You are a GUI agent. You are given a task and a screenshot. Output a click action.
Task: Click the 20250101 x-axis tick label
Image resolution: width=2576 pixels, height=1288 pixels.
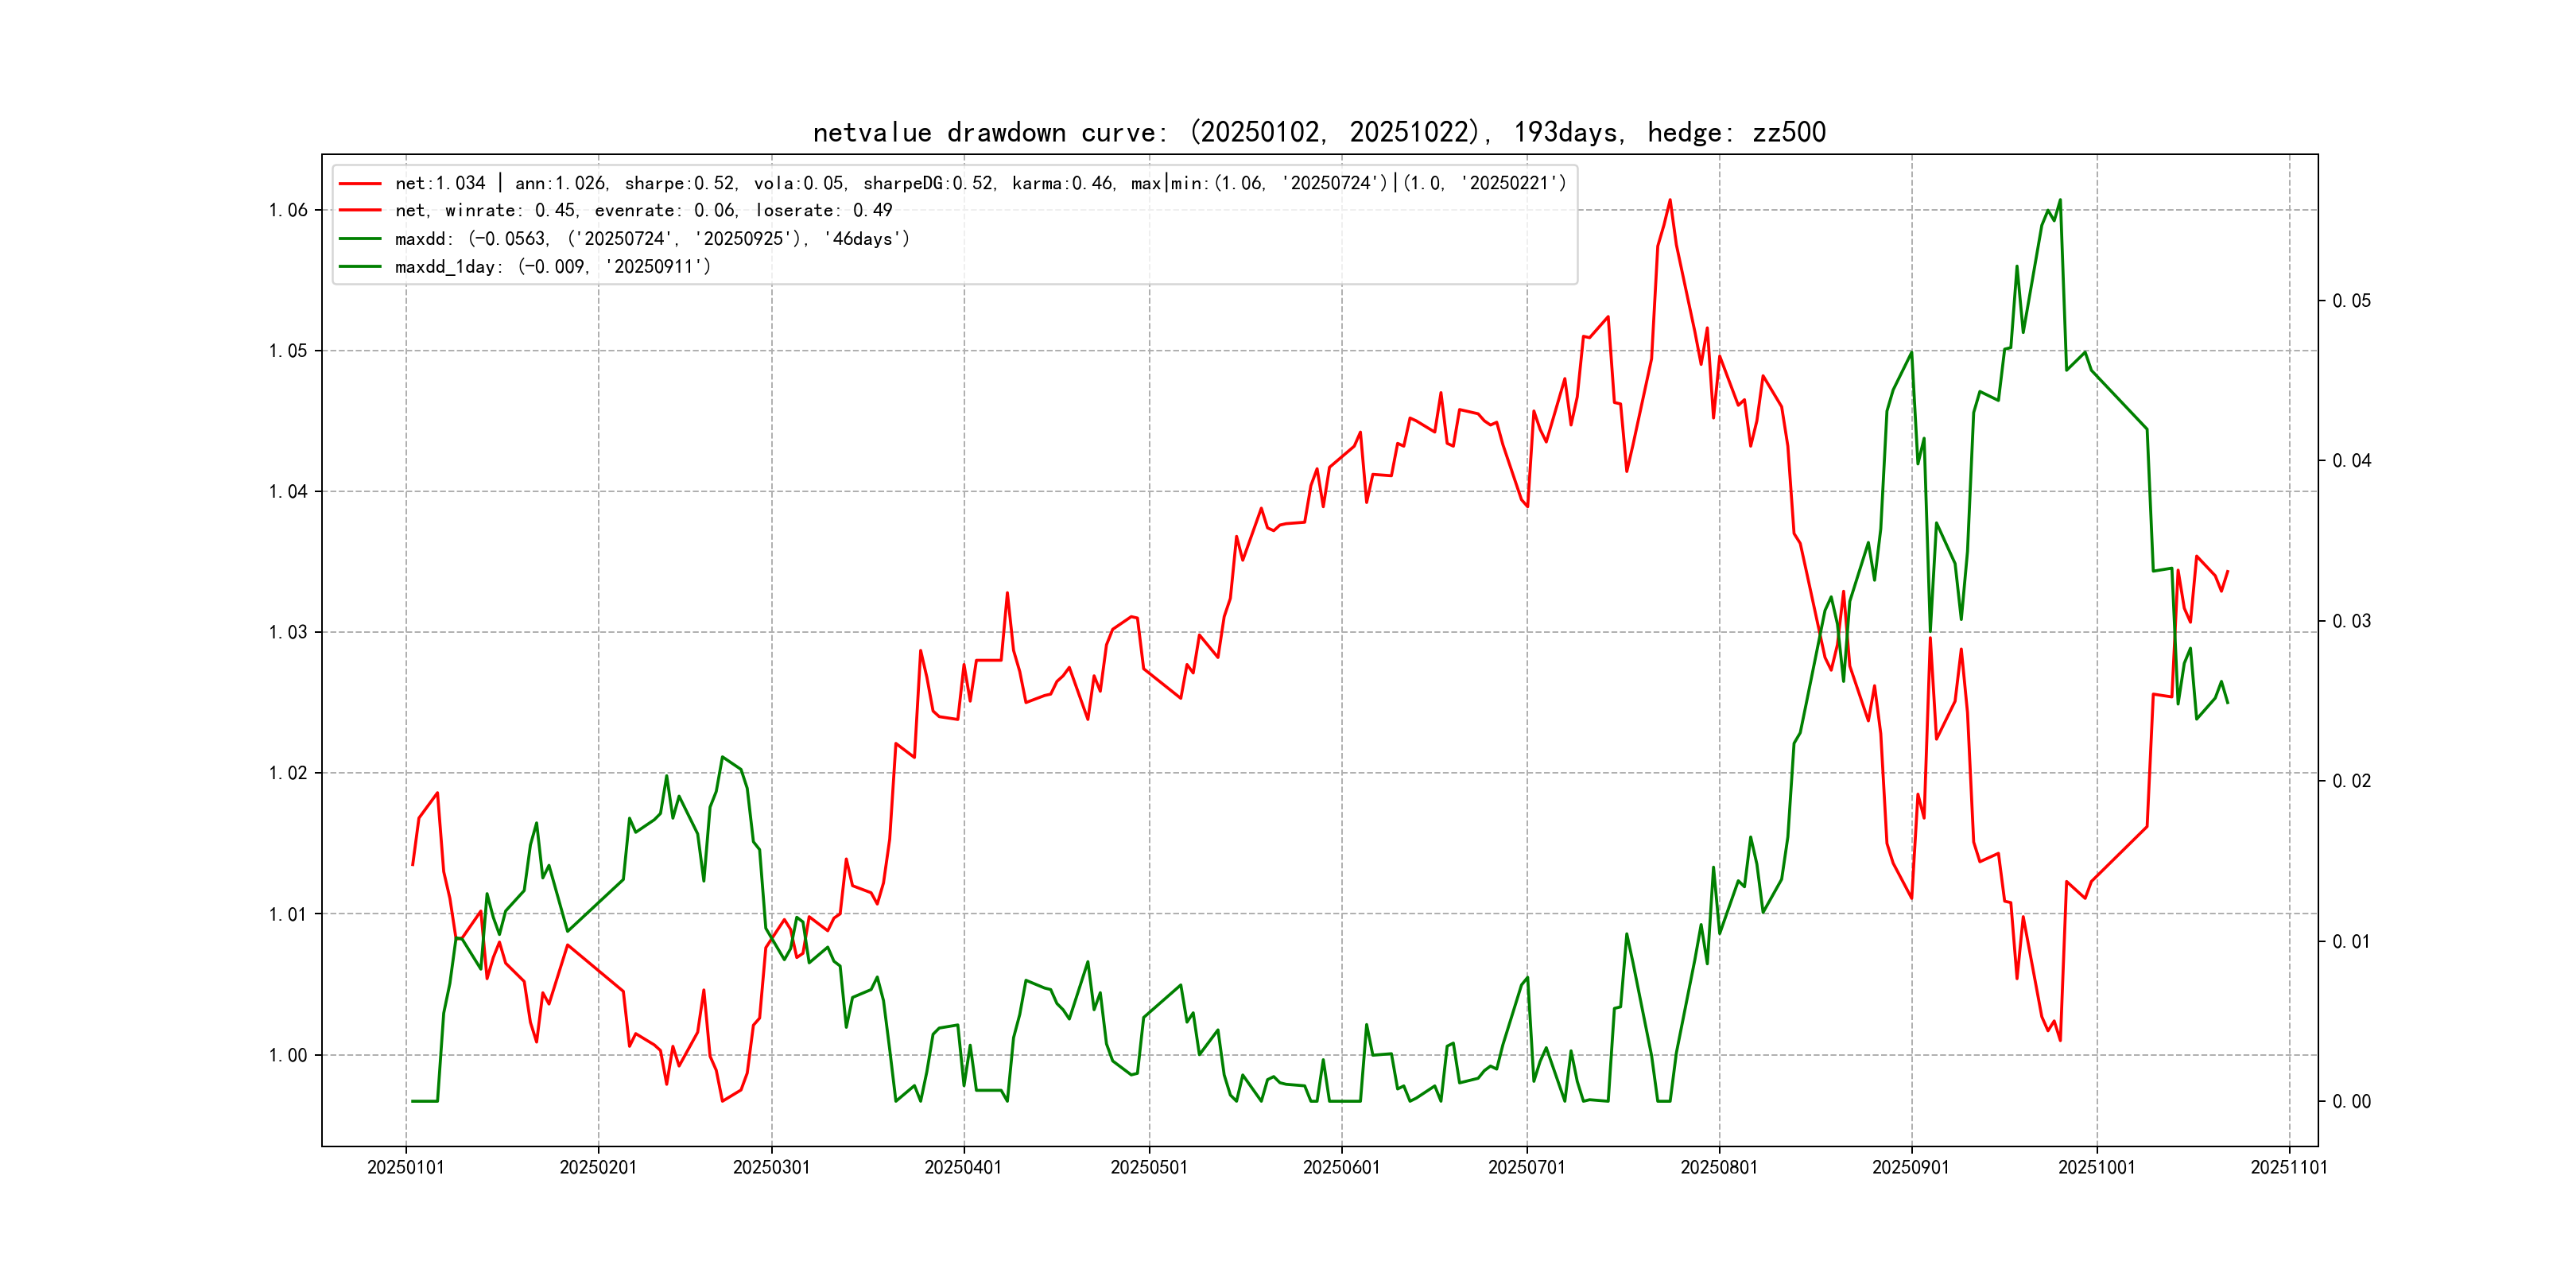(x=406, y=1168)
